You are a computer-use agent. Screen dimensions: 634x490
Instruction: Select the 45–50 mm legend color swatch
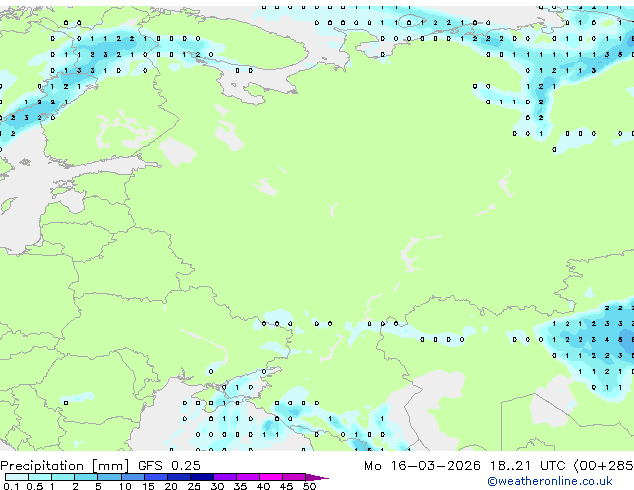pyautogui.click(x=294, y=477)
